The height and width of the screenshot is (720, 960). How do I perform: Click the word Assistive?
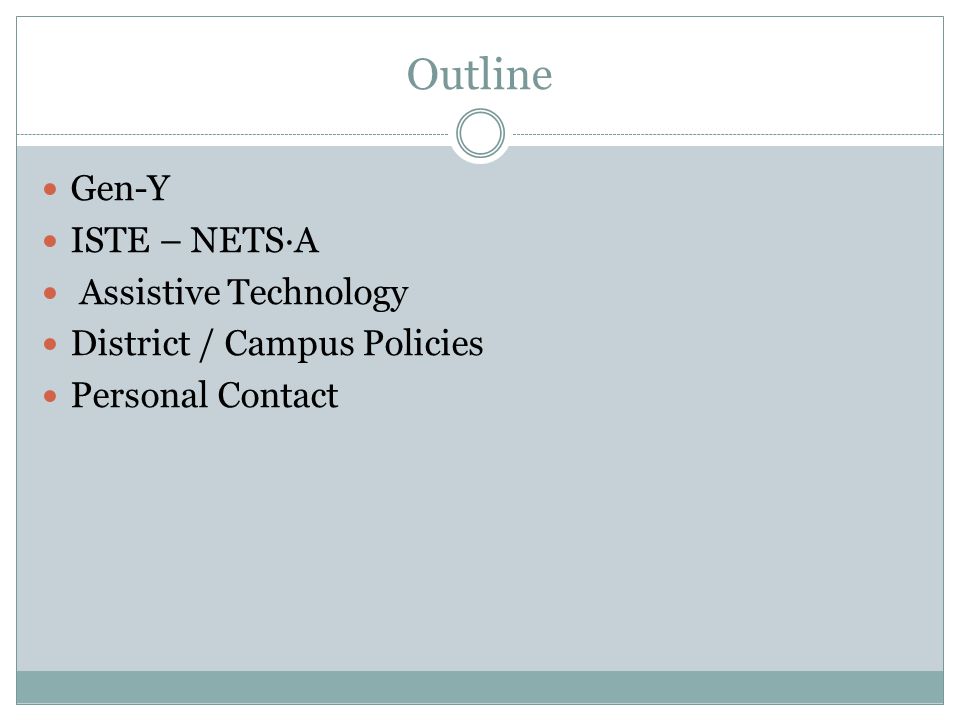click(150, 292)
